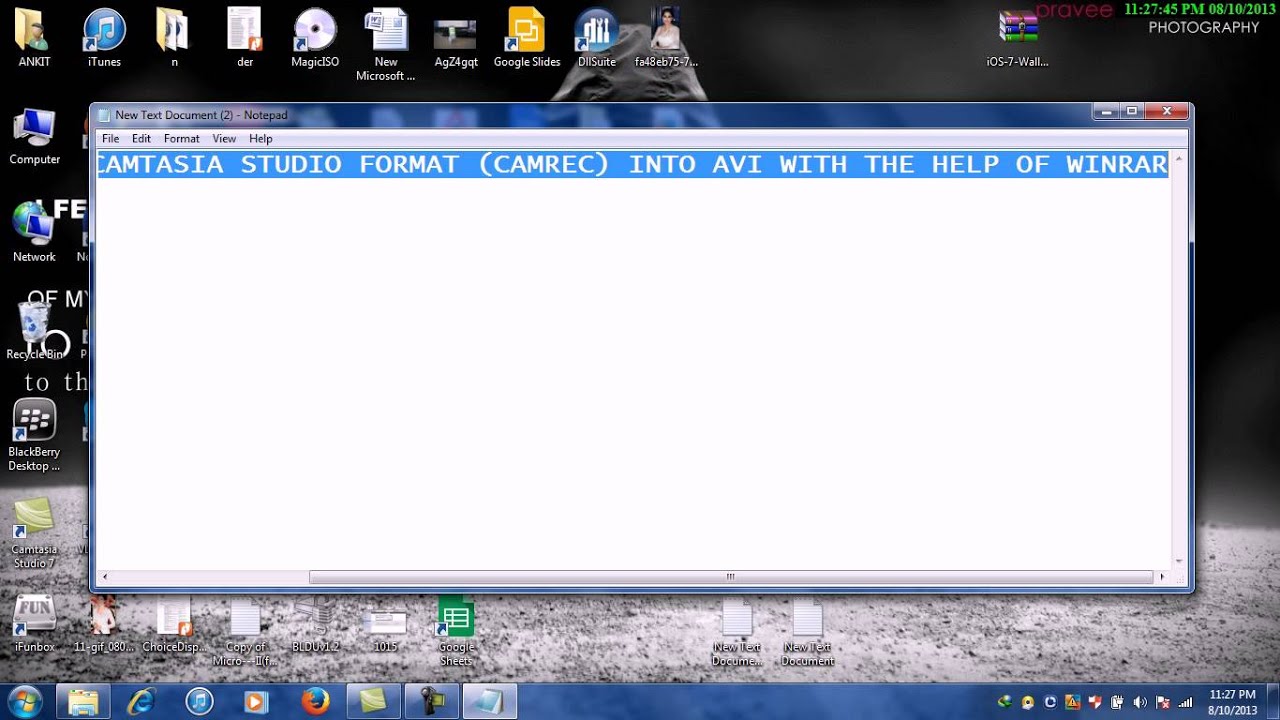
Task: Select the BLDUv1.2 archive icon
Action: click(x=315, y=624)
